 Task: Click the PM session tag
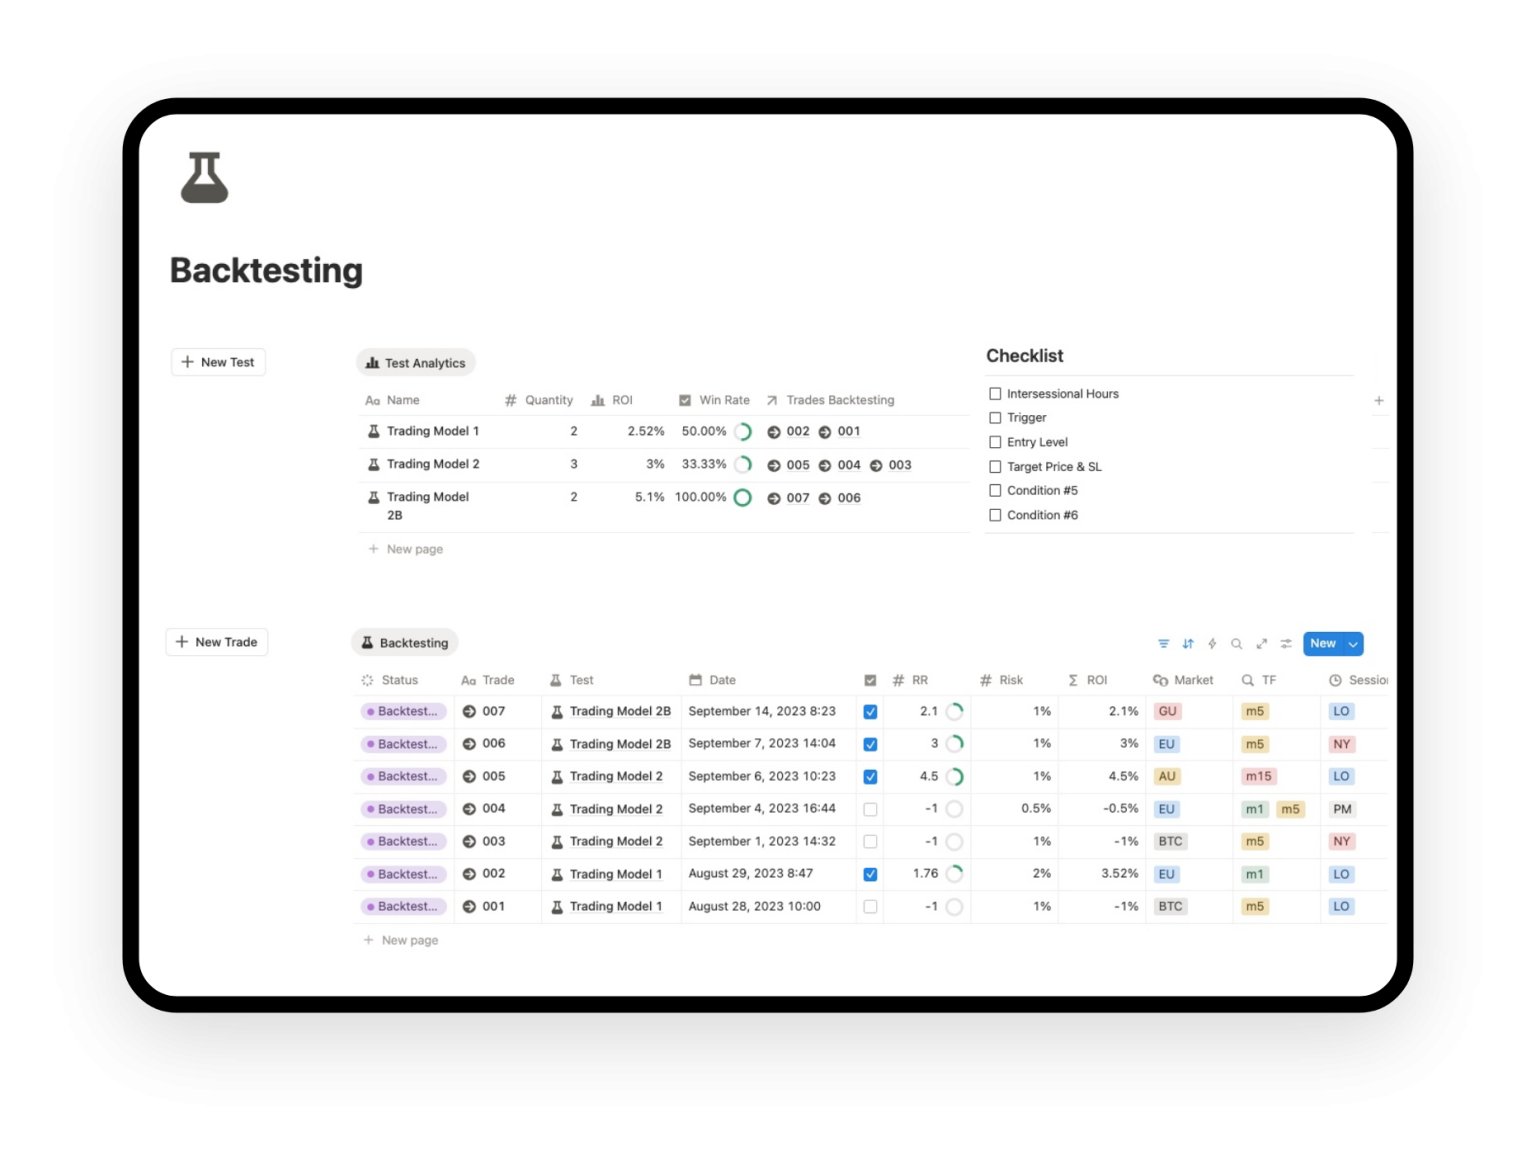click(x=1342, y=809)
